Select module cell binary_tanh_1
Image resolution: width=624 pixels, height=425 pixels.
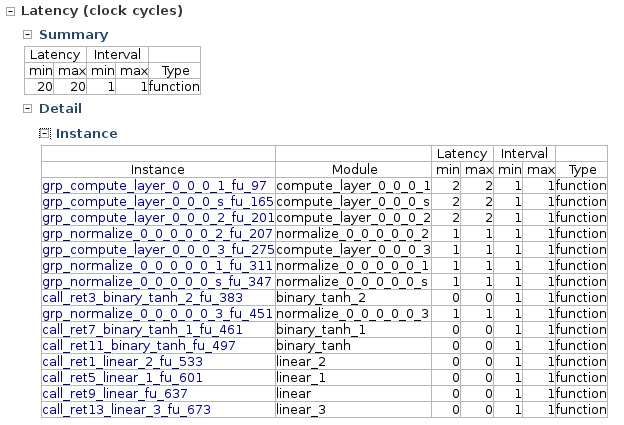353,329
